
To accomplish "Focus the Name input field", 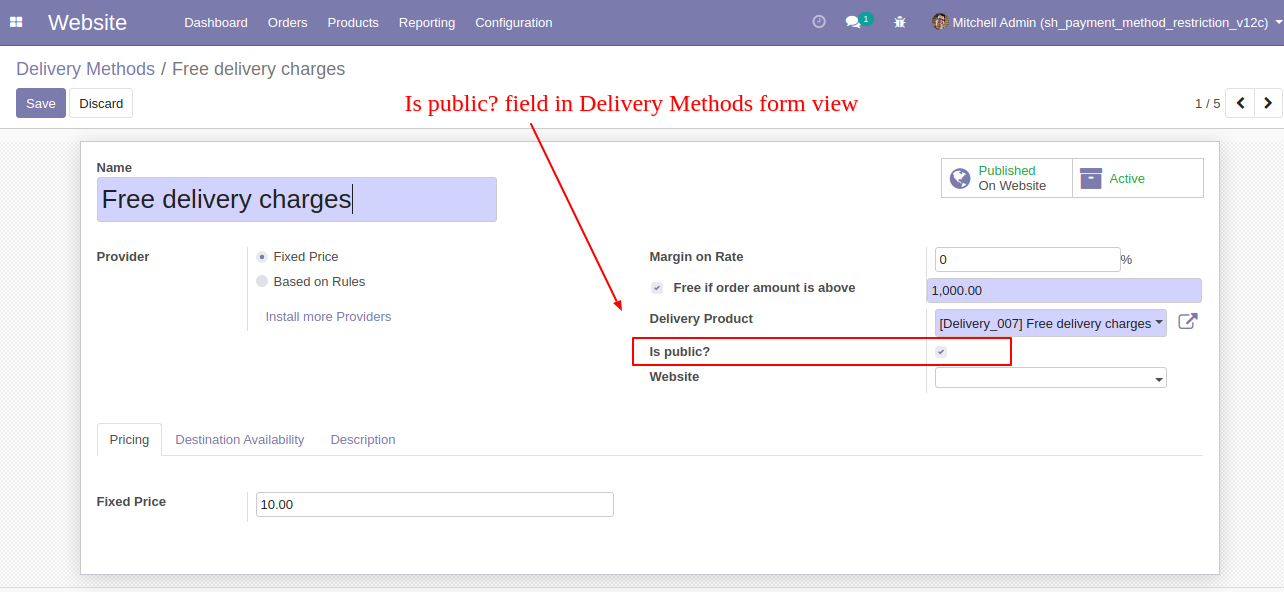I will 297,199.
